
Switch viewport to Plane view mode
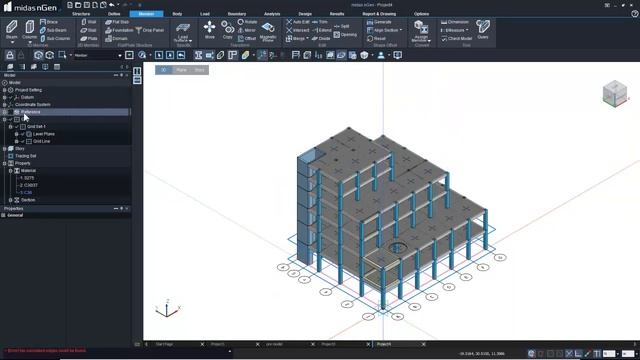[182, 70]
